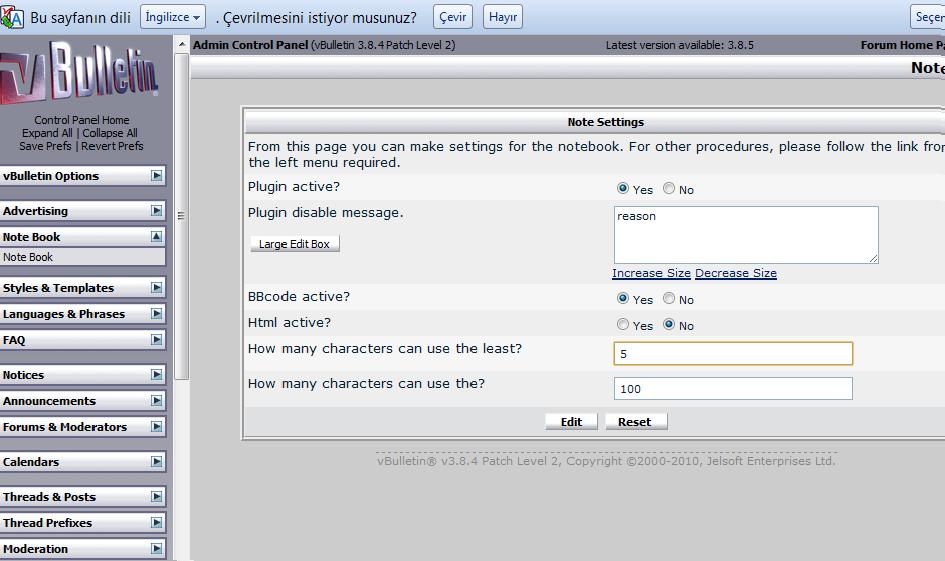Click the translate icon in the translation bar
The width and height of the screenshot is (945, 561).
point(12,17)
